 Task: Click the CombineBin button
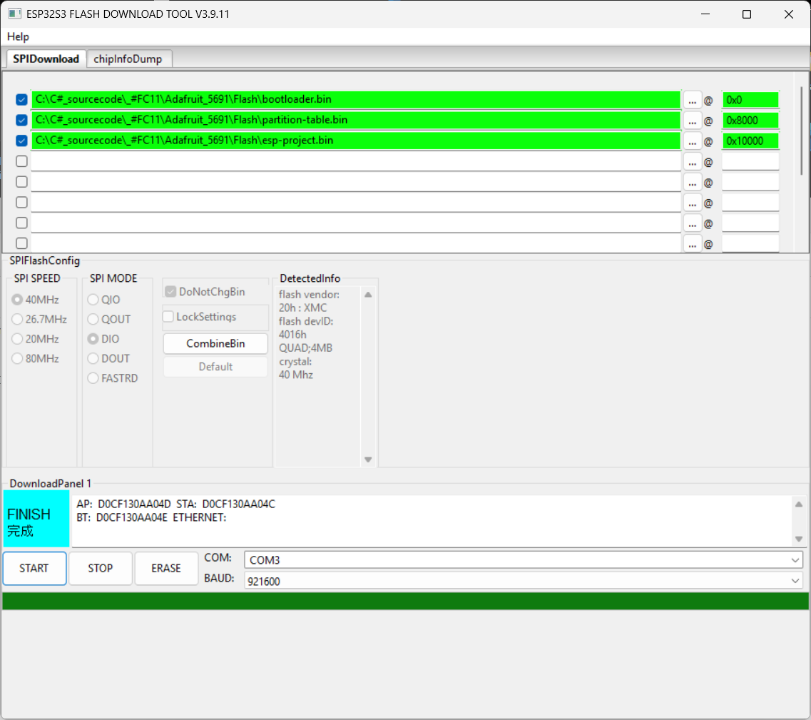click(215, 343)
